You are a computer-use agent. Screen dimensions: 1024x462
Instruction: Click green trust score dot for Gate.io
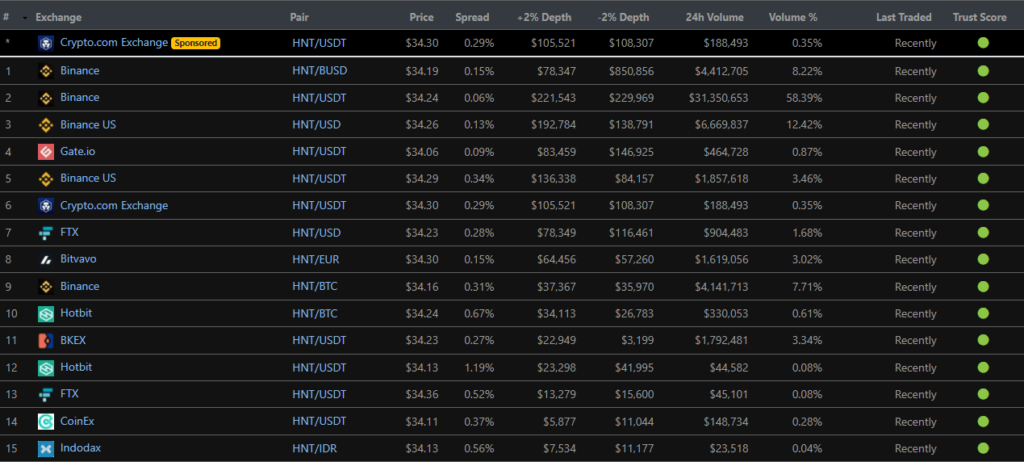pyautogui.click(x=983, y=152)
